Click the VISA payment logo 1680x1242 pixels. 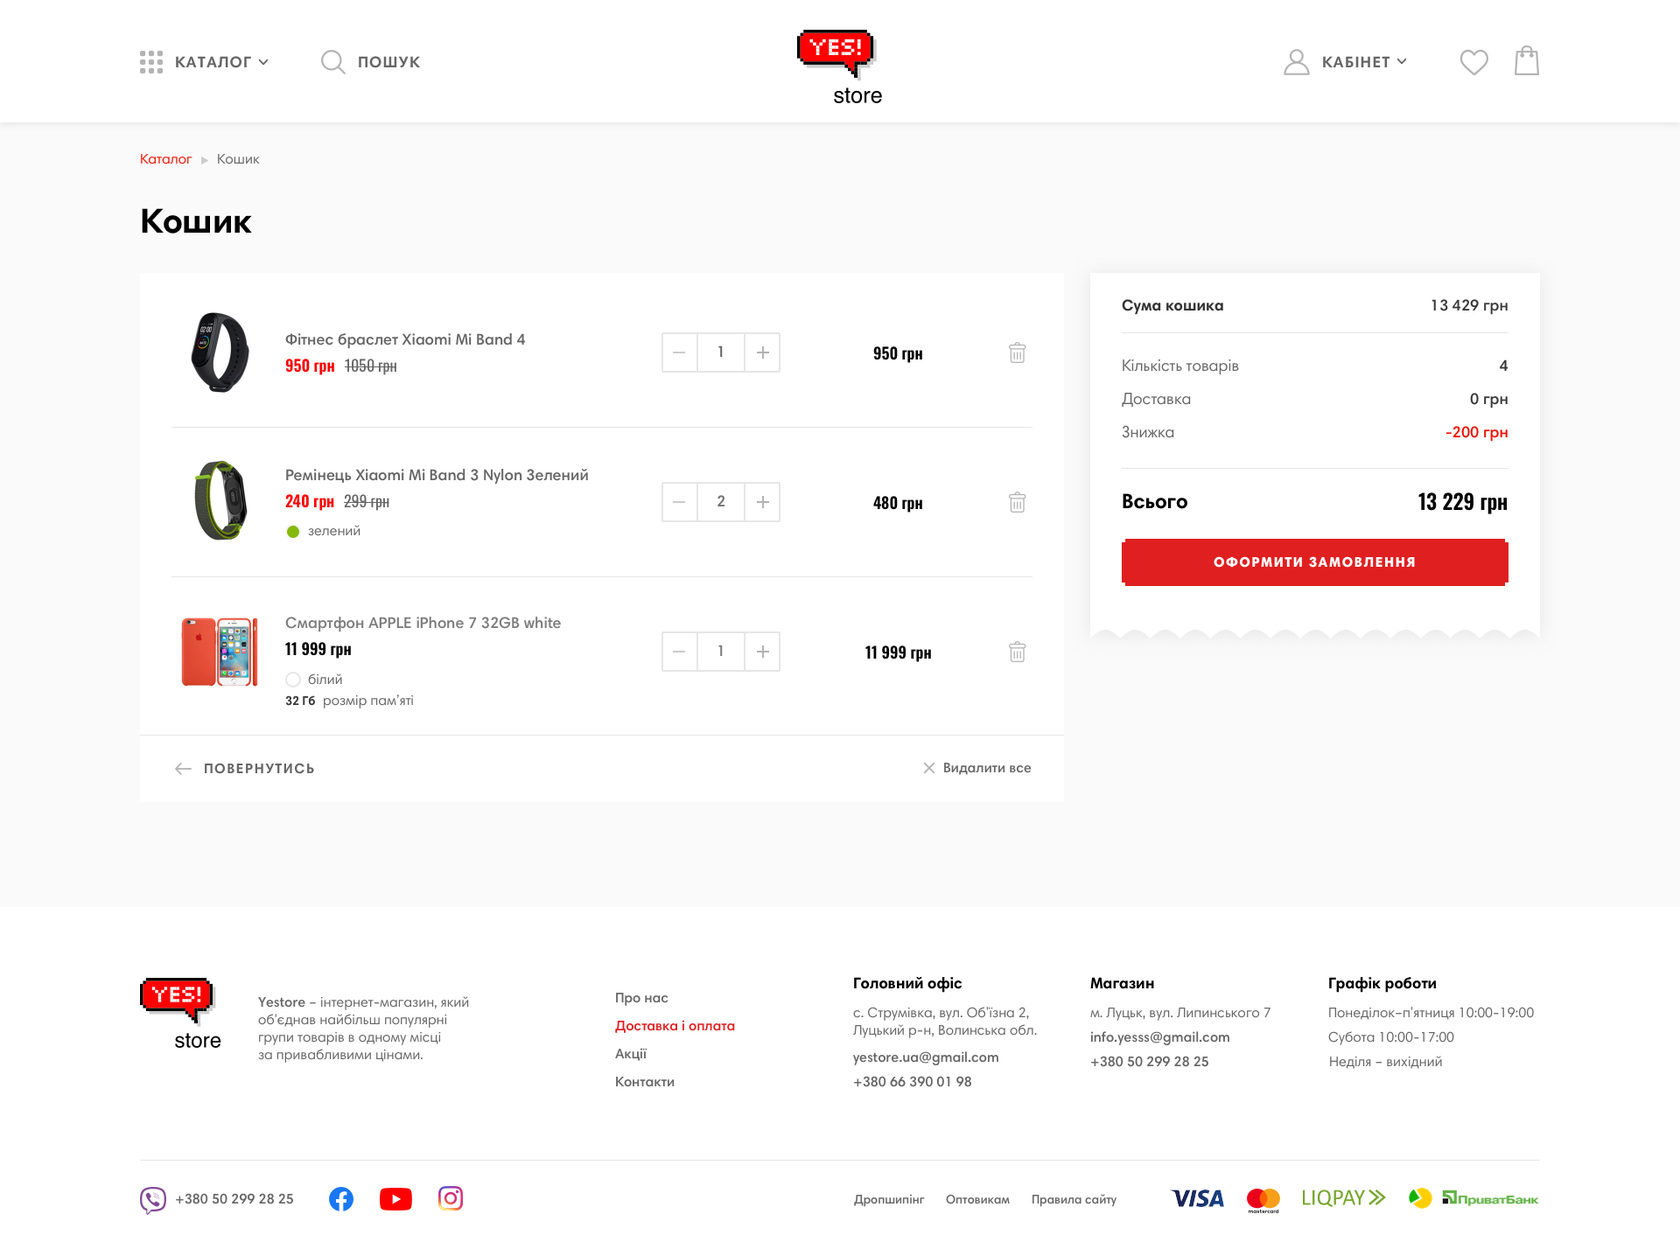click(1198, 1198)
